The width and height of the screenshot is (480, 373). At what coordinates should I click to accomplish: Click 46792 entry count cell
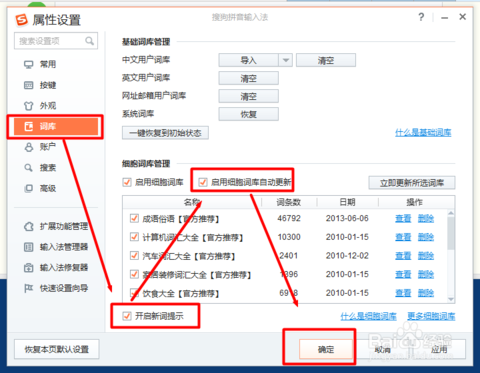tap(289, 219)
